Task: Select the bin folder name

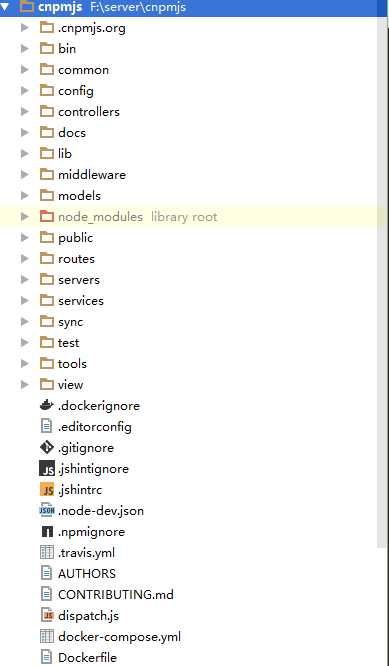Action: tap(67, 48)
